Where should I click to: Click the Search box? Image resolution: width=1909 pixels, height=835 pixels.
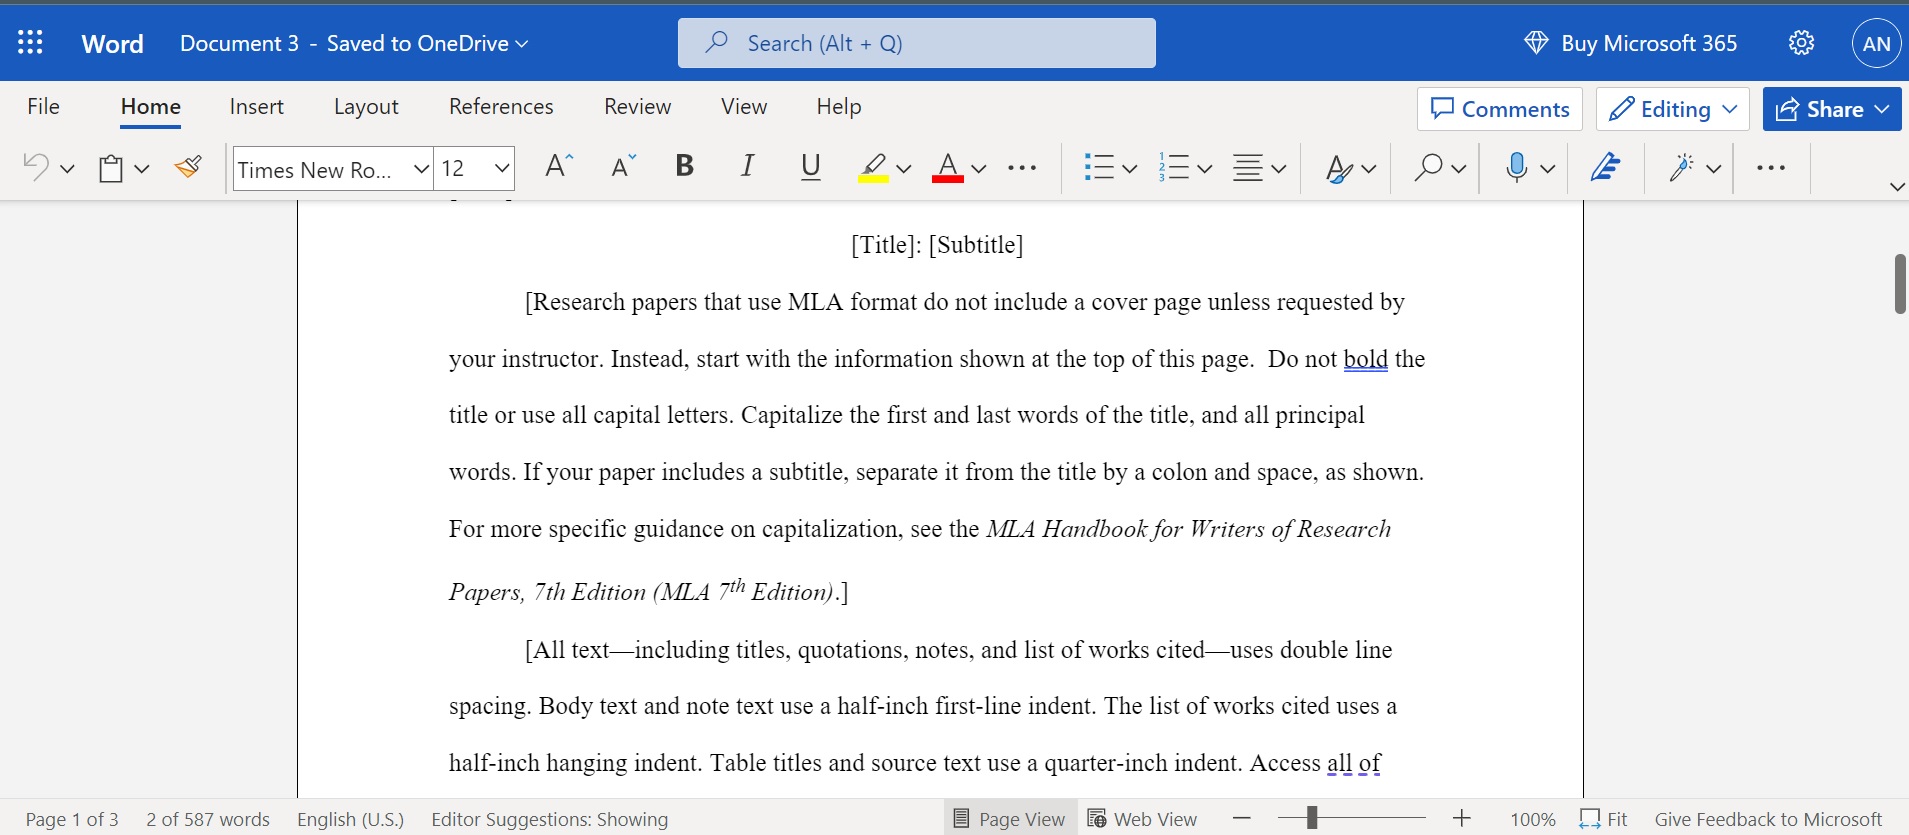pos(916,43)
